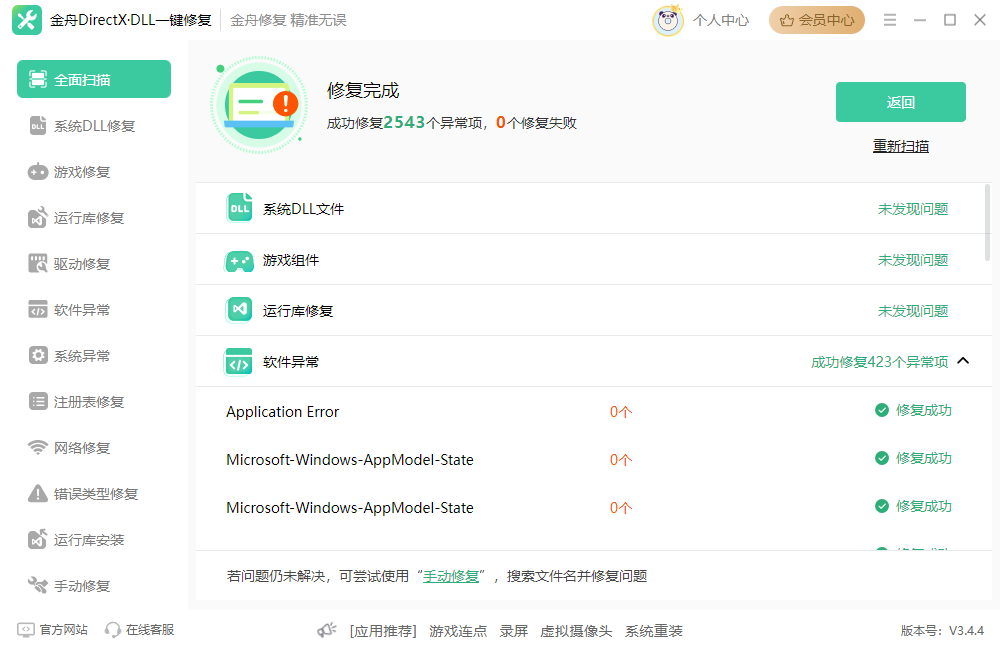Image resolution: width=1000 pixels, height=650 pixels.
Task: Open 系统重装 from the bottom bar
Action: point(652,631)
